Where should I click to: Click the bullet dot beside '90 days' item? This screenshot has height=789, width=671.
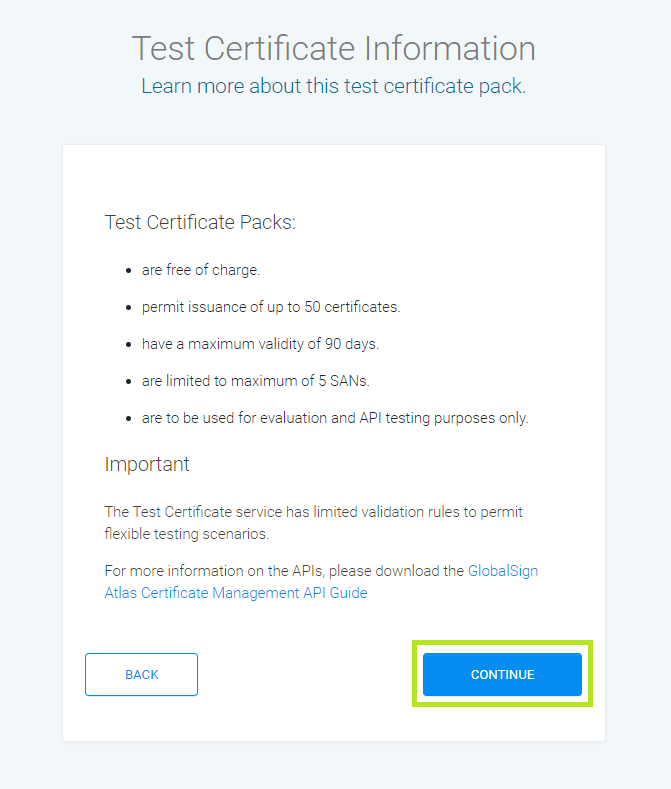click(x=129, y=345)
